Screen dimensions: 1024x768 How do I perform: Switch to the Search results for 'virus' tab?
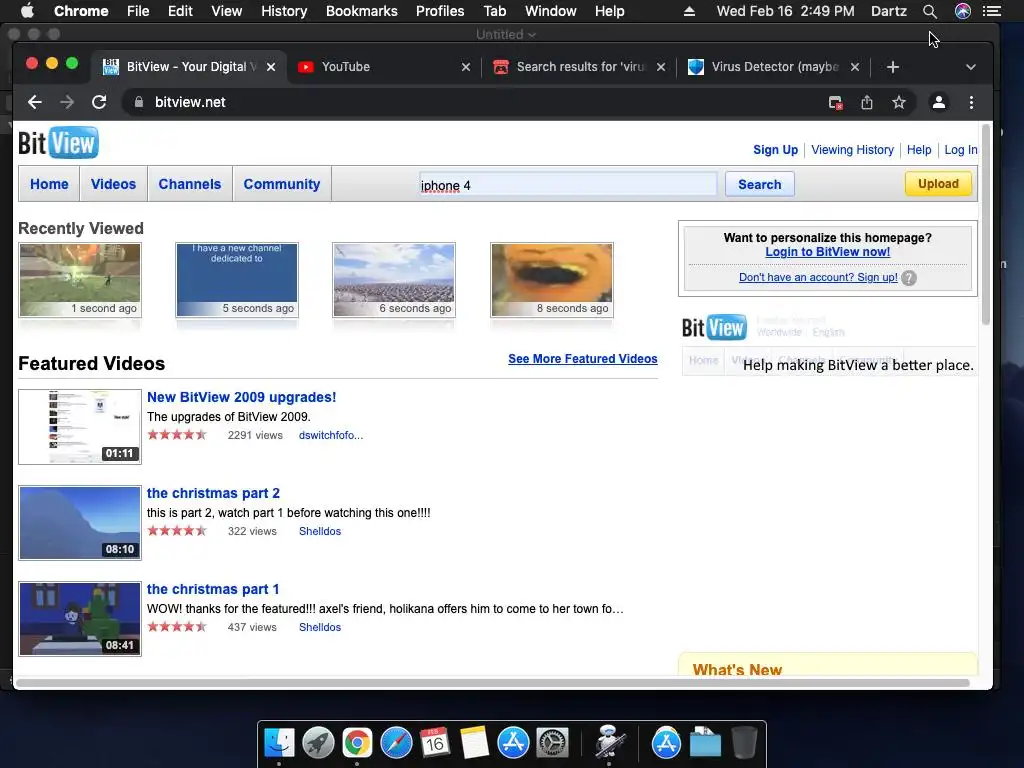(x=580, y=67)
